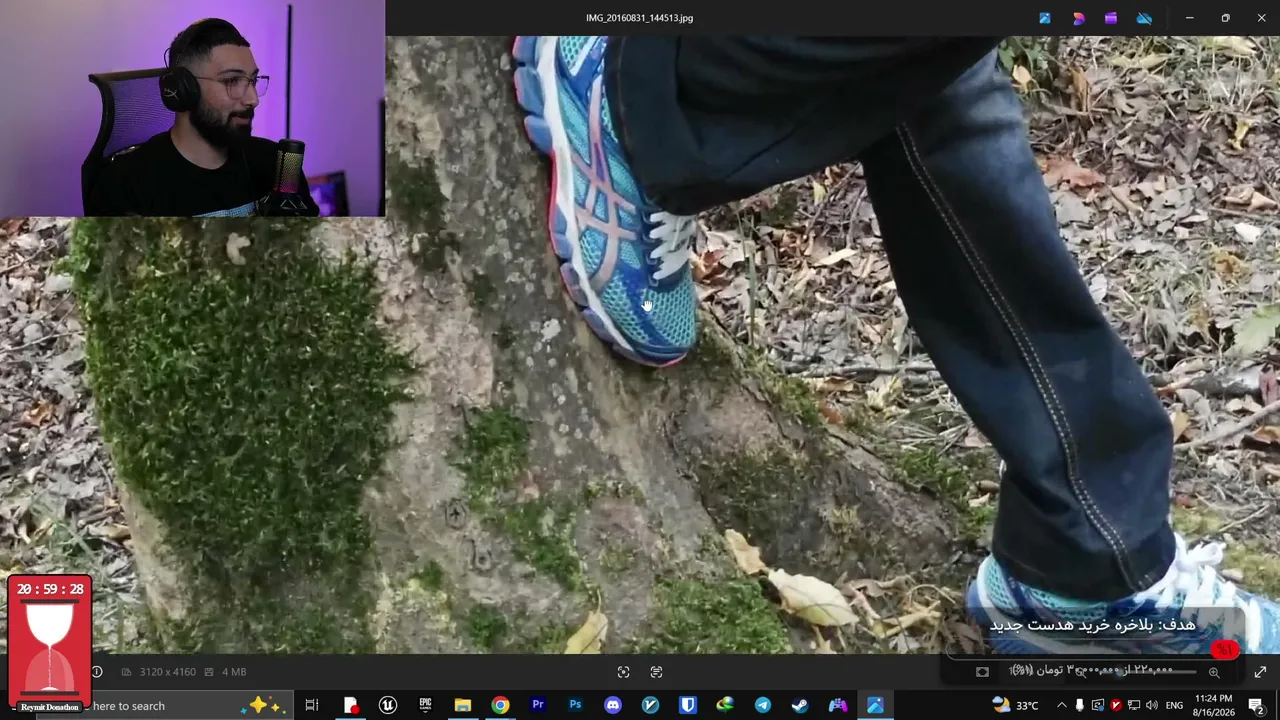Viewport: 1280px width, 720px height.
Task: Open Epic Games Launcher from taskbar
Action: click(x=425, y=706)
